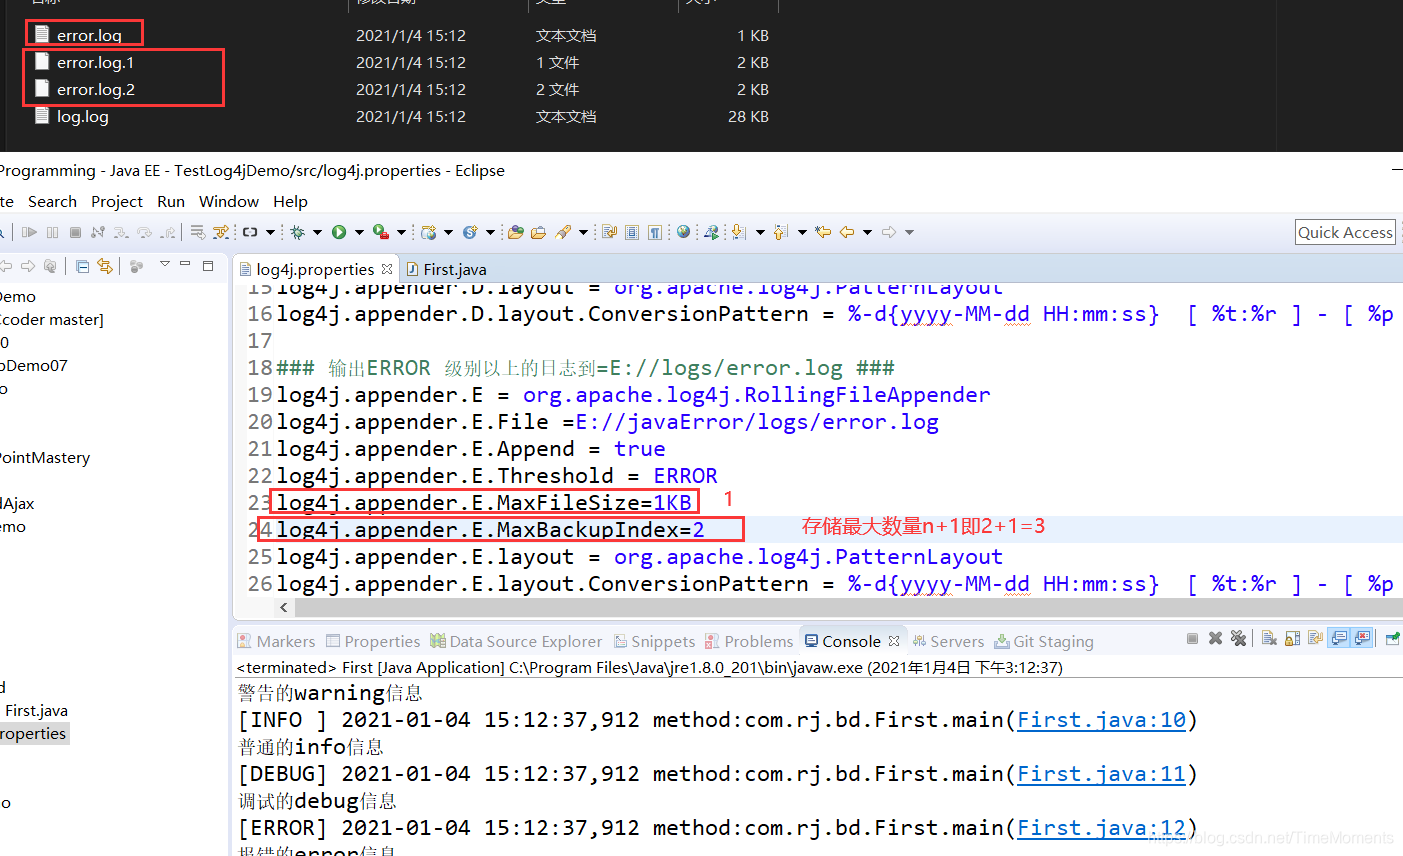
Task: Click the Open Web Browser globe icon
Action: click(684, 231)
